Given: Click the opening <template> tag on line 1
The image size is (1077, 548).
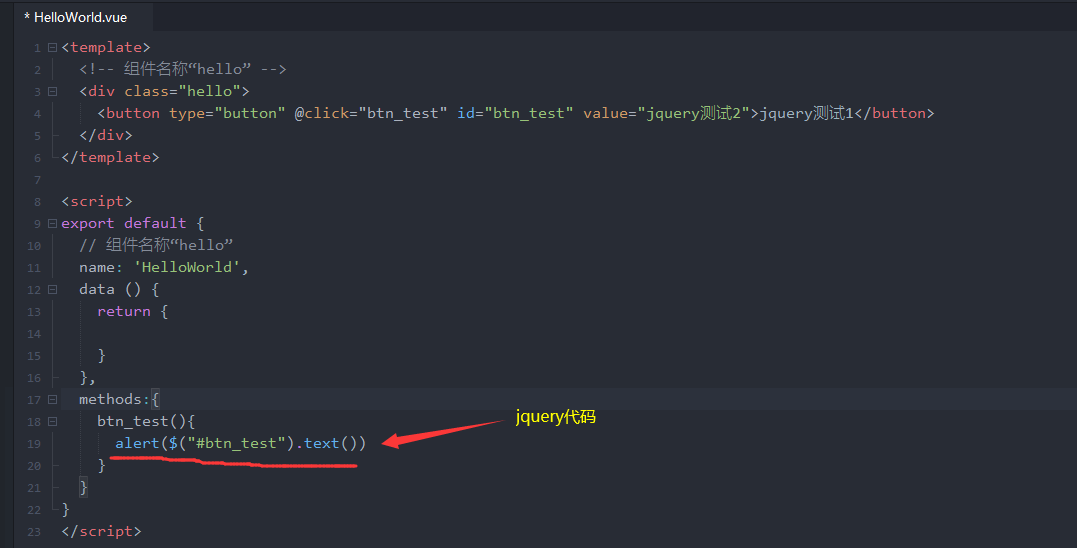Looking at the screenshot, I should 106,47.
